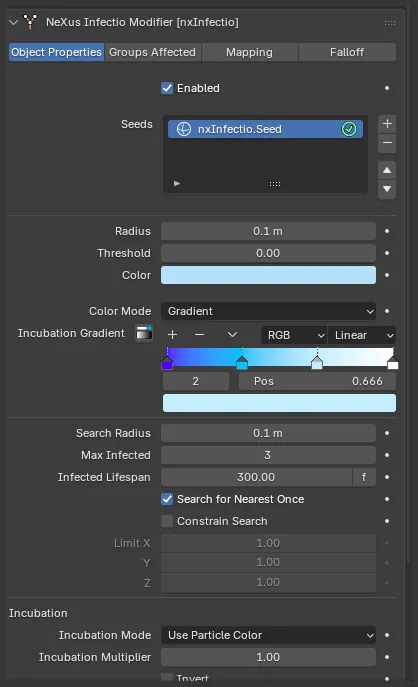Animate the Radius property dot
The image size is (418, 687).
click(x=387, y=231)
